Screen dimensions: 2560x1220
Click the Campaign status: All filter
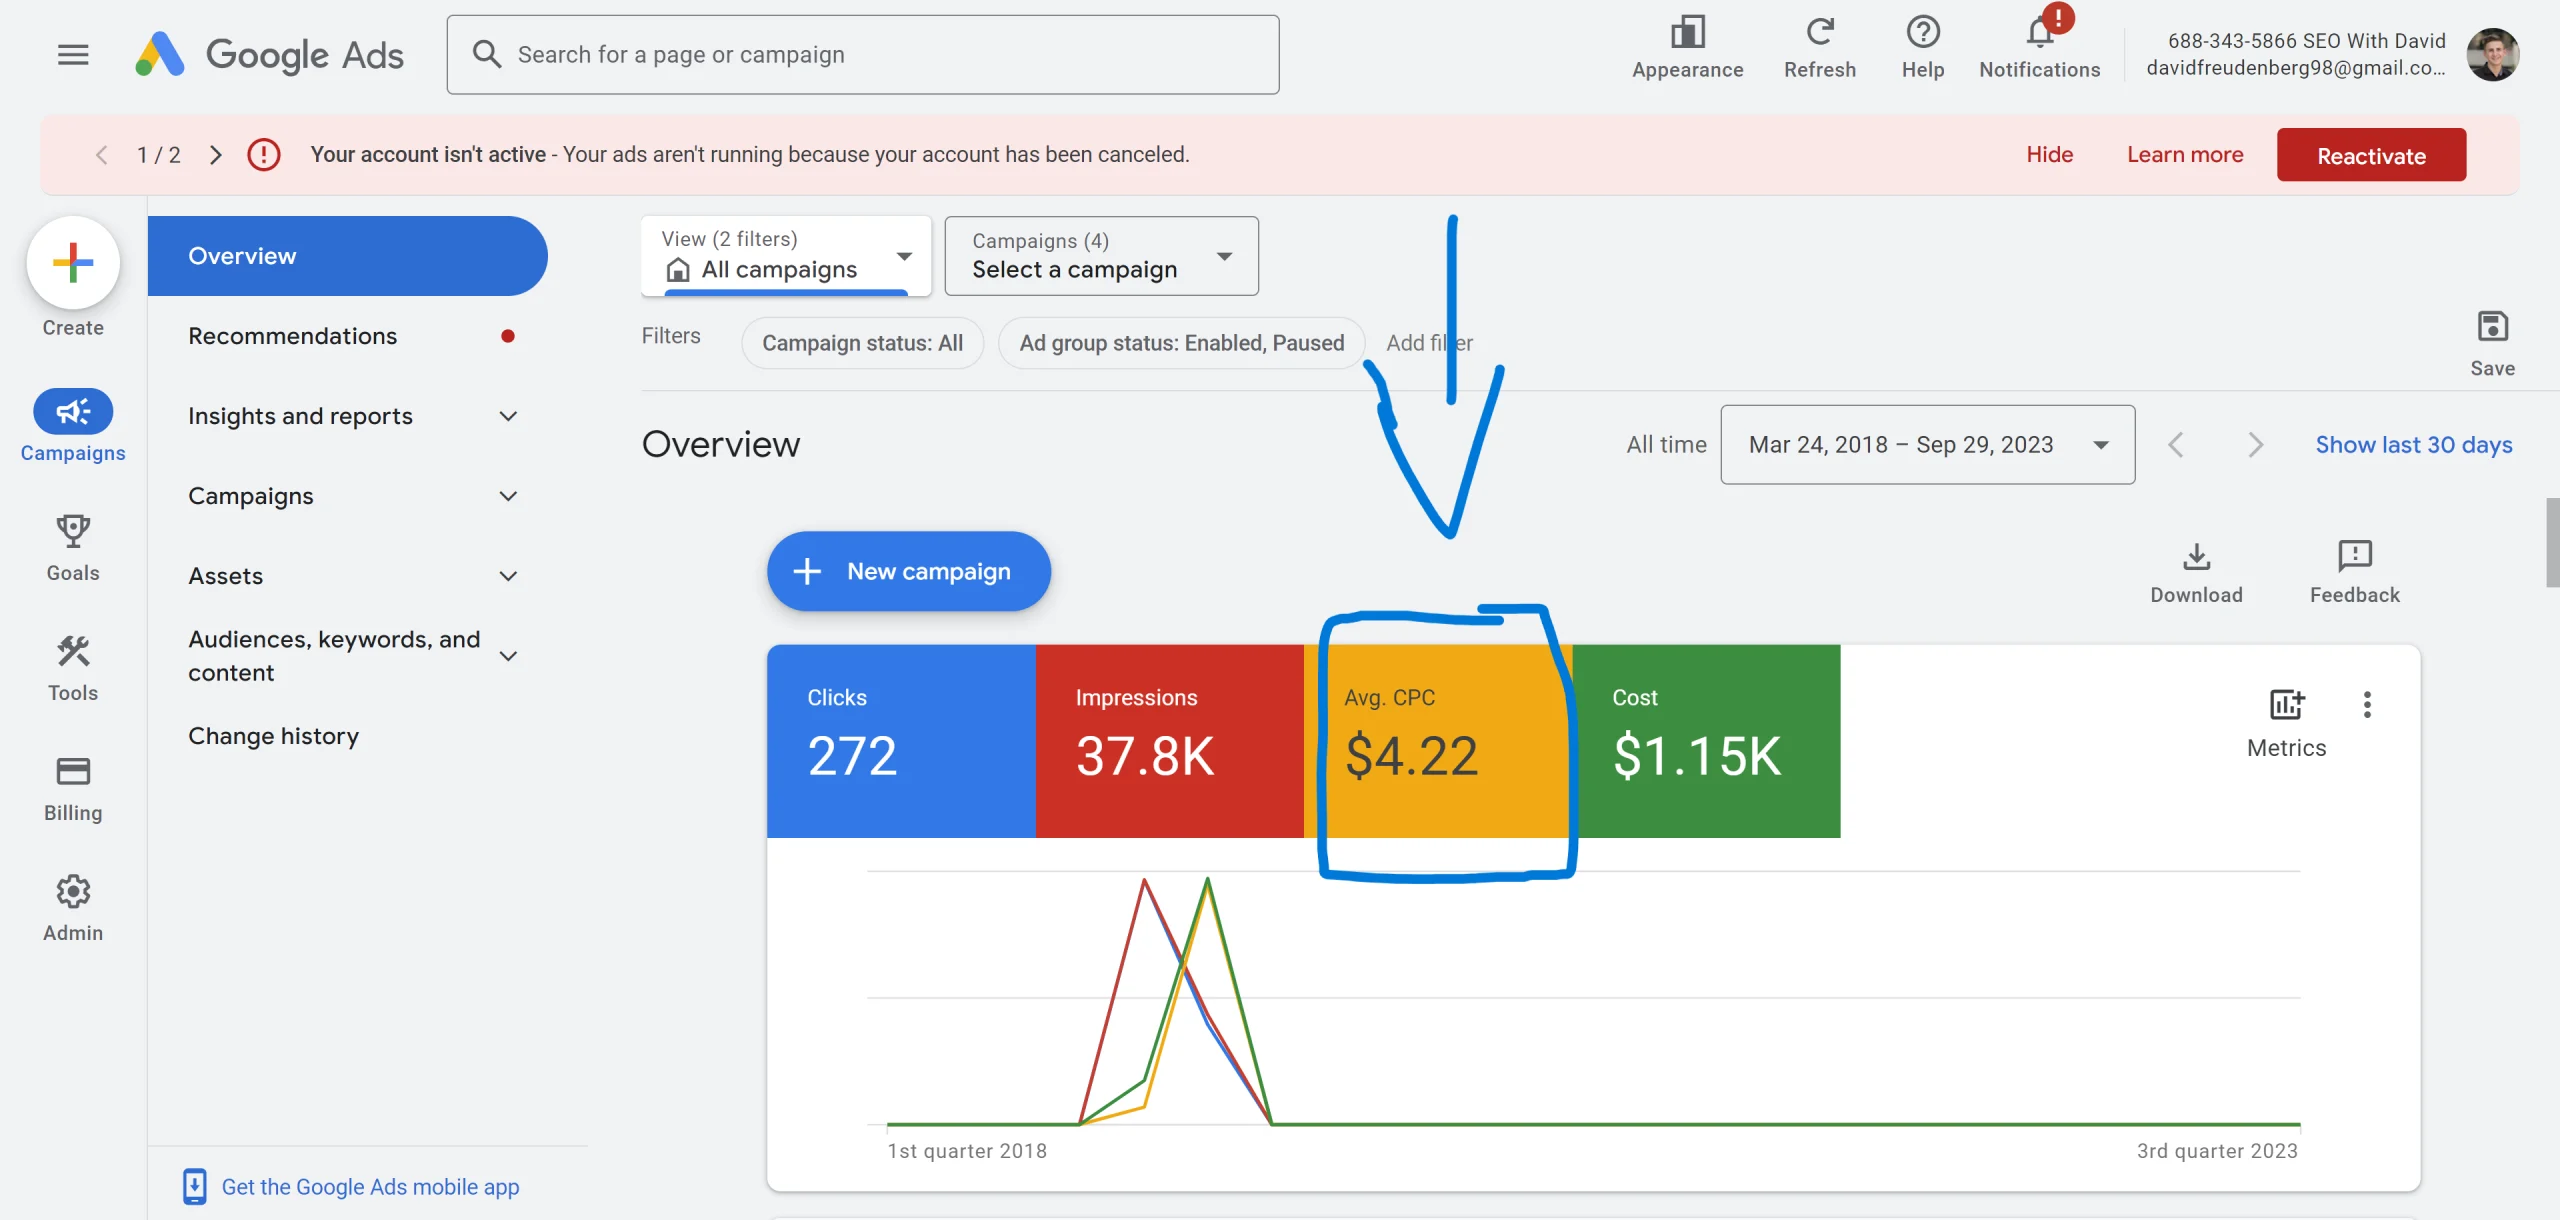click(x=862, y=343)
